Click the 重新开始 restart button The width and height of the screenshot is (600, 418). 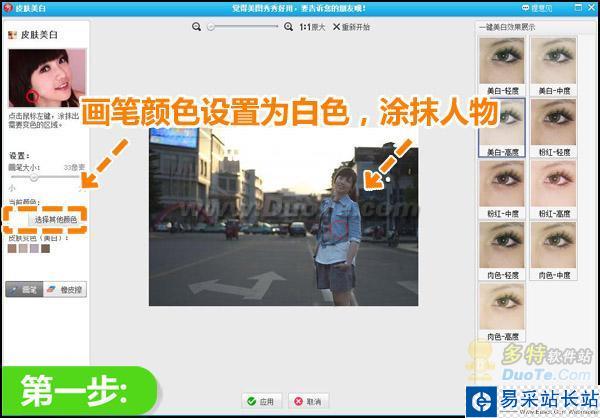pos(351,27)
